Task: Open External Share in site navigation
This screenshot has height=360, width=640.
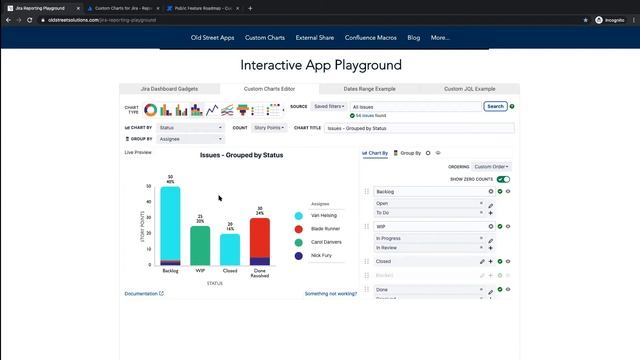Action: pos(315,38)
